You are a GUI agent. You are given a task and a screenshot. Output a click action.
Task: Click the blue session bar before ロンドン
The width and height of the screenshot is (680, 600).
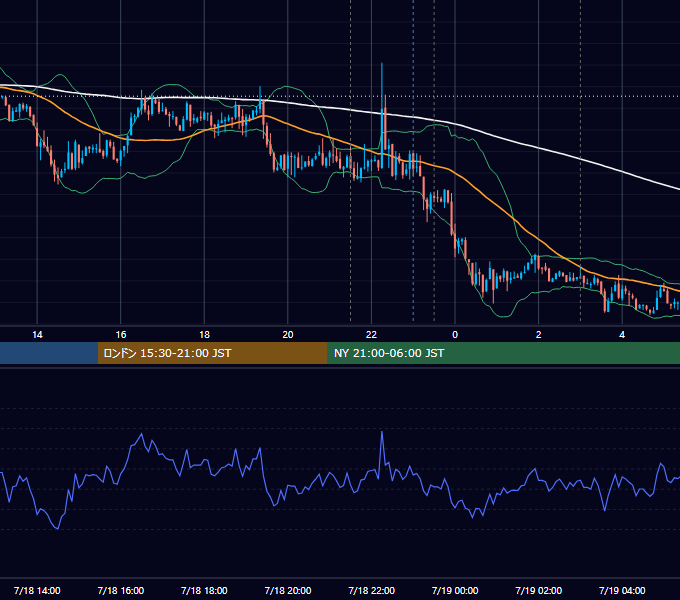(x=49, y=353)
